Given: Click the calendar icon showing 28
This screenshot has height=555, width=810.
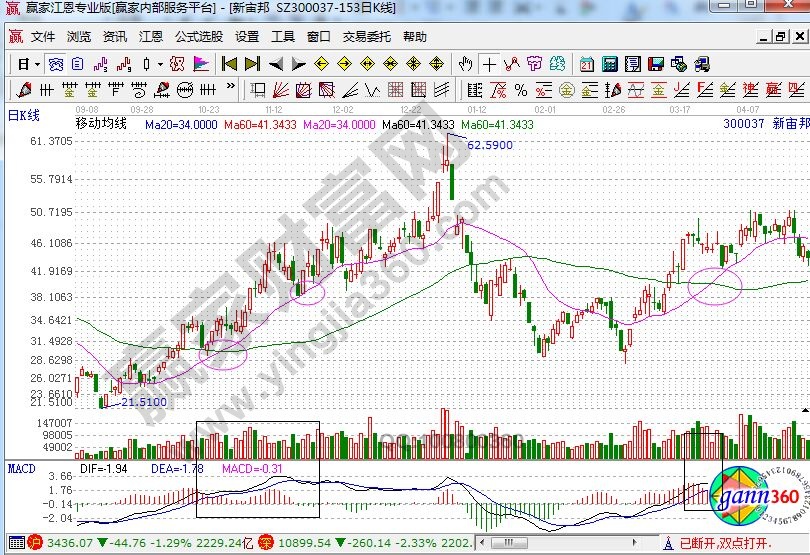Looking at the screenshot, I should pos(584,63).
